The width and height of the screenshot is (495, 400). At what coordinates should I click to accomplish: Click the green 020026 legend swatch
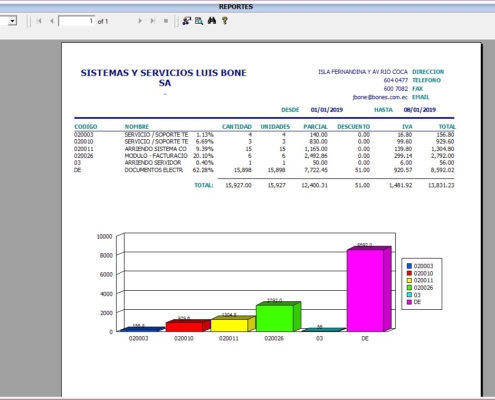coord(409,288)
